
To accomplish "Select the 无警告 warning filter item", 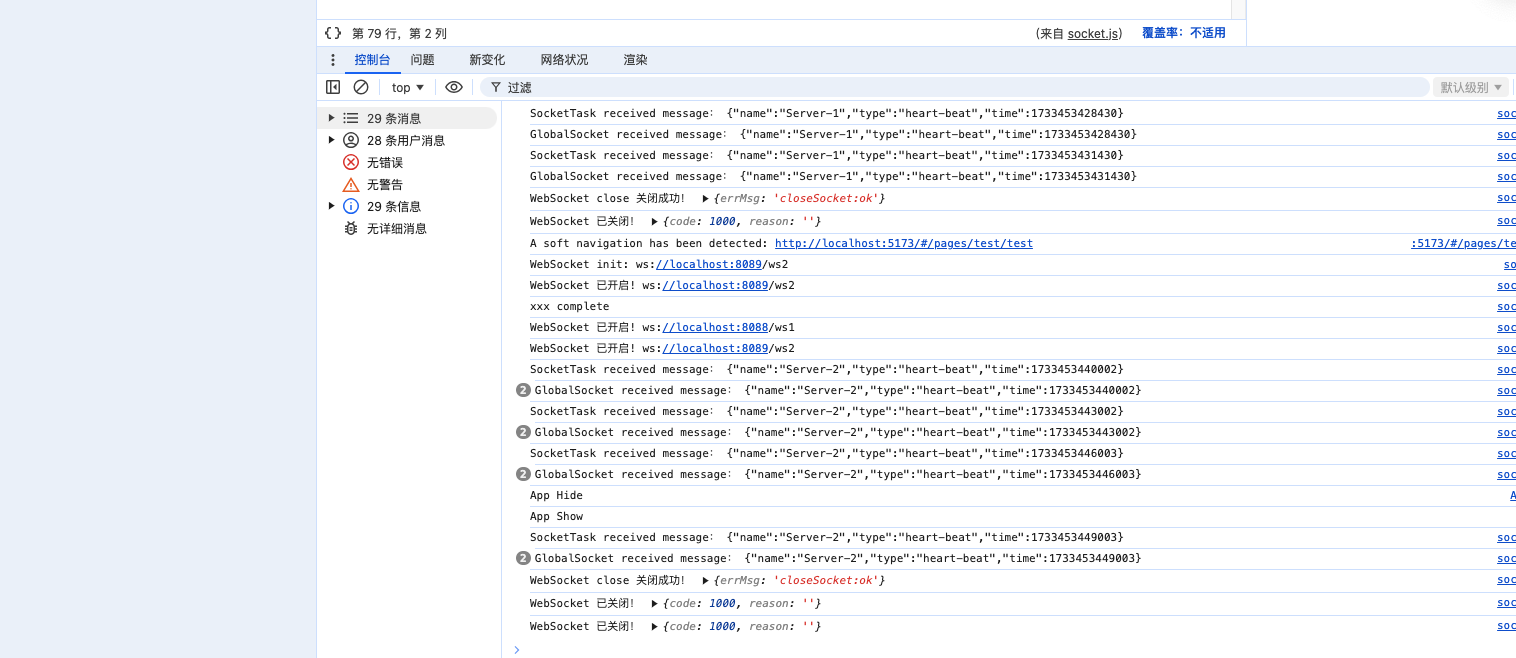I will [x=384, y=184].
